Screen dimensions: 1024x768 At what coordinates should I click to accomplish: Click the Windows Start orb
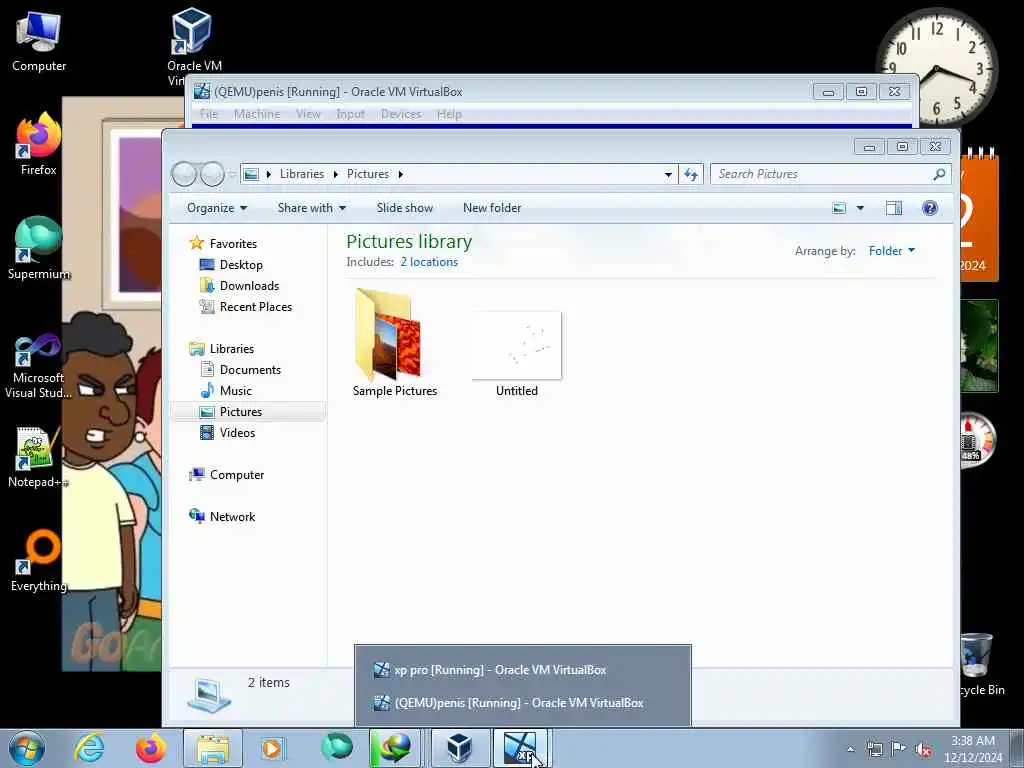[x=27, y=748]
